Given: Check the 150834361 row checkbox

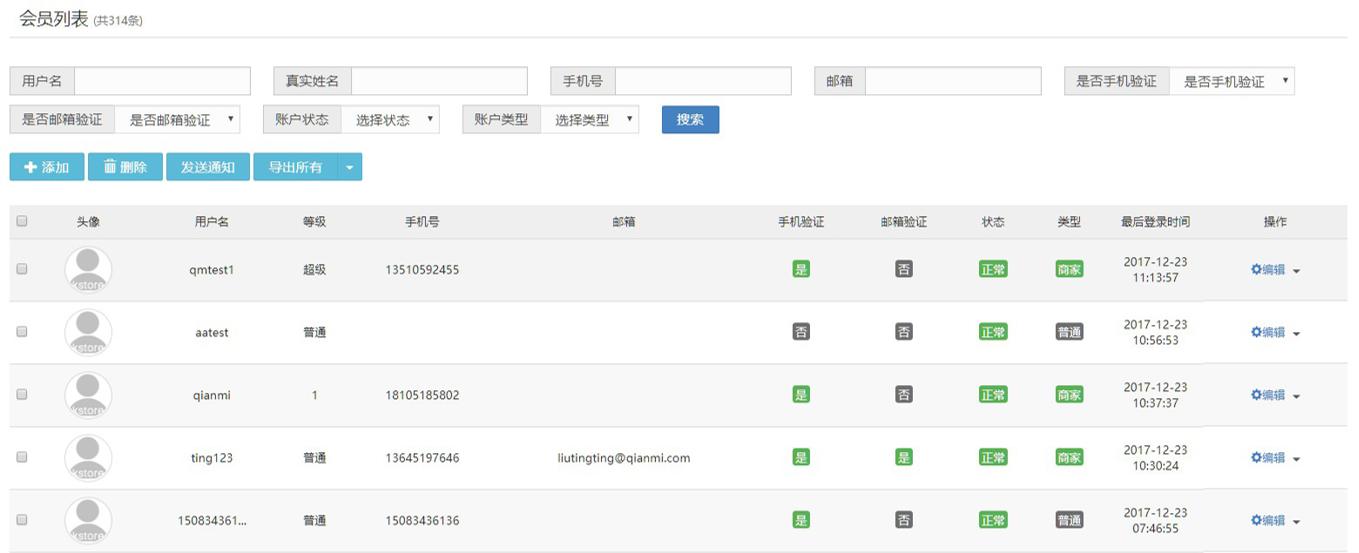Looking at the screenshot, I should tap(22, 520).
